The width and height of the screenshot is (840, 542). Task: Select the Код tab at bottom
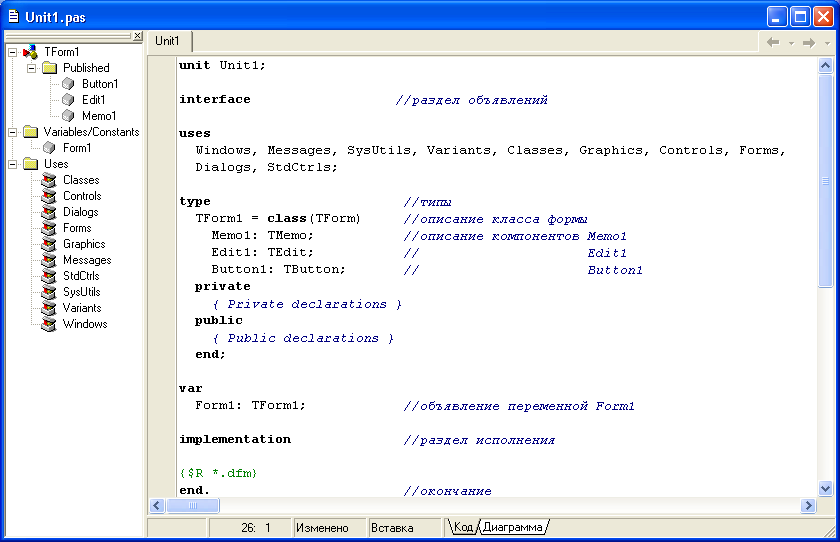point(463,527)
